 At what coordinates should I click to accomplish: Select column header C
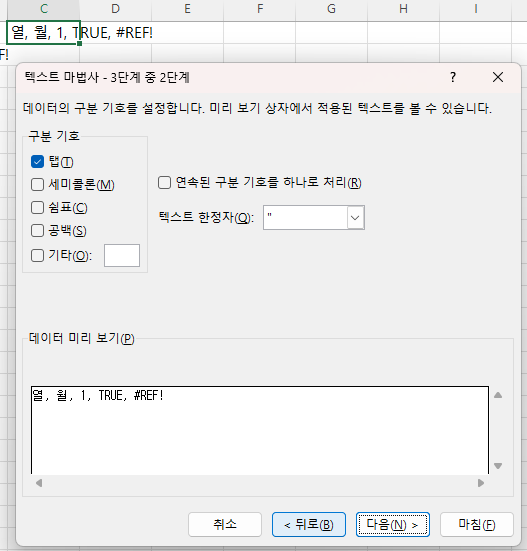pyautogui.click(x=44, y=9)
